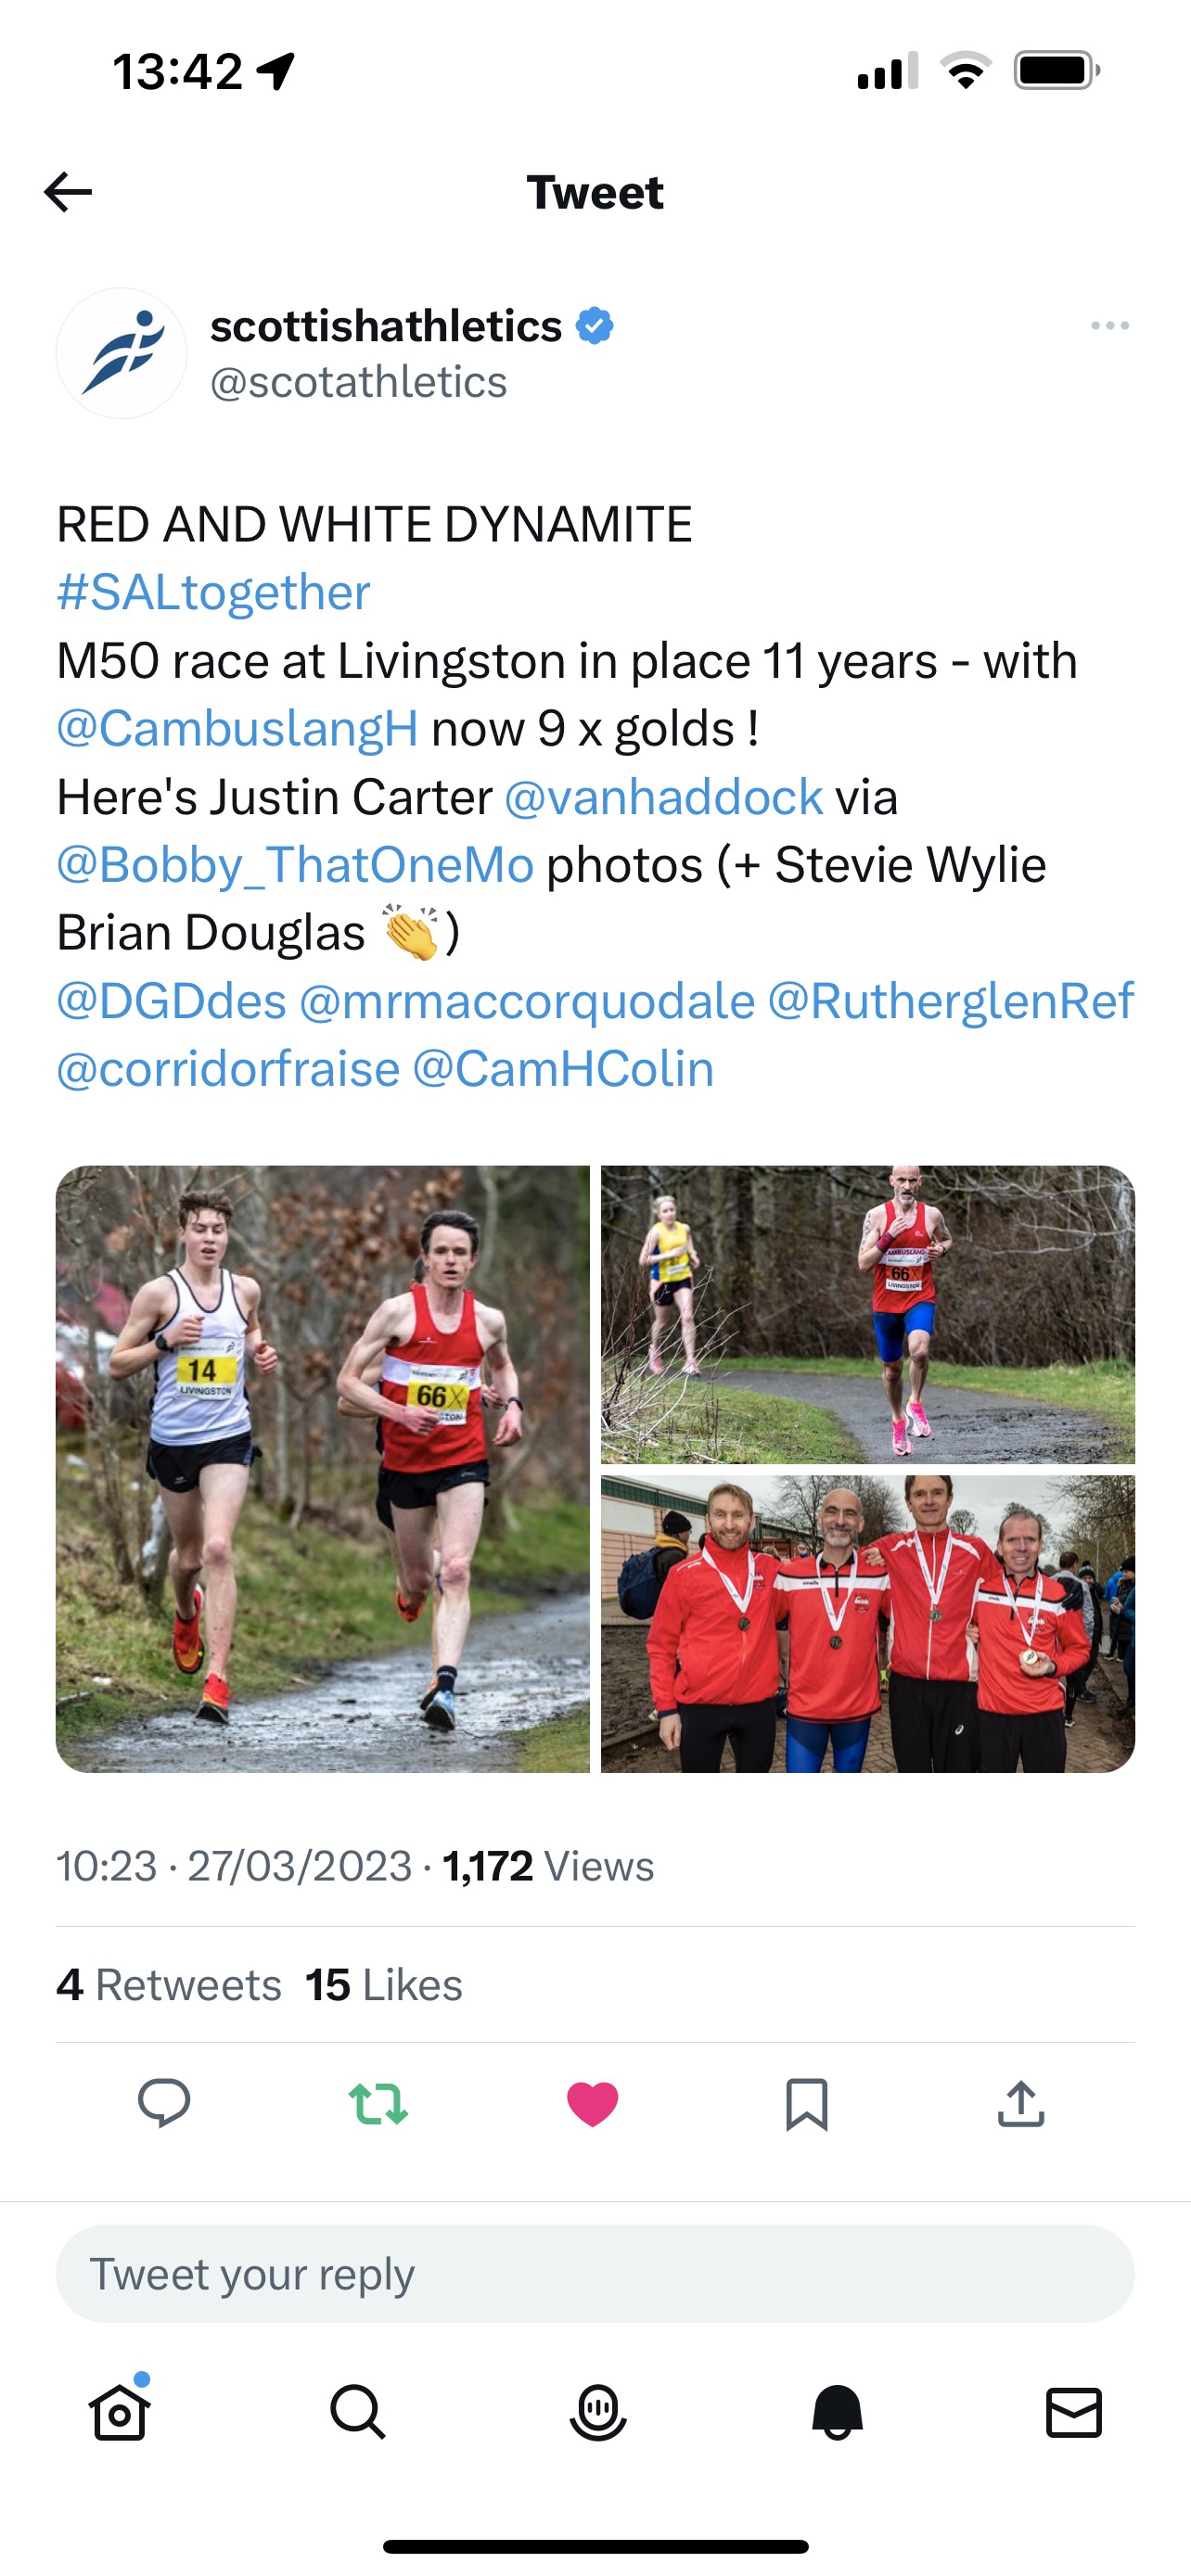Screen dimensions: 1191x2576
Task: Tap the reply speech bubble icon
Action: pyautogui.click(x=164, y=2102)
